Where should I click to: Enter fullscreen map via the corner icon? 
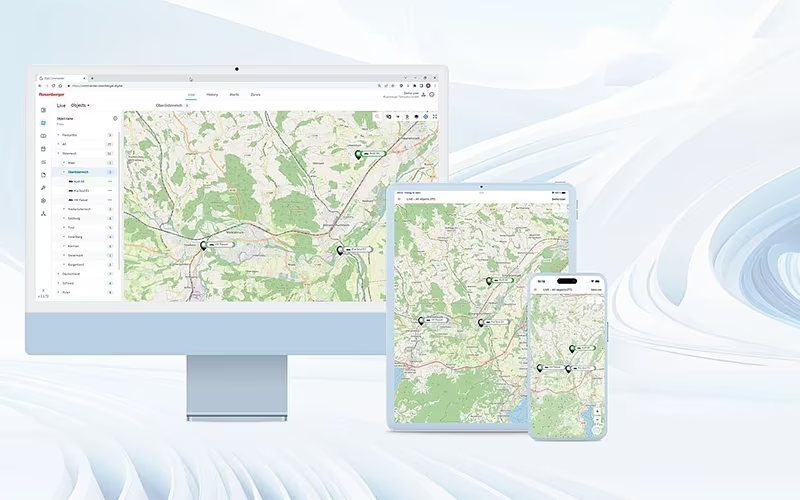point(435,117)
